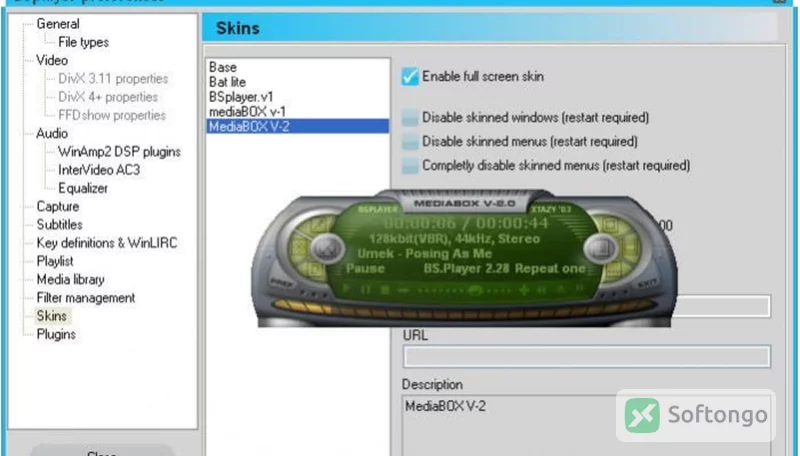Click inside the Description text box
The width and height of the screenshot is (800, 456).
coord(587,426)
